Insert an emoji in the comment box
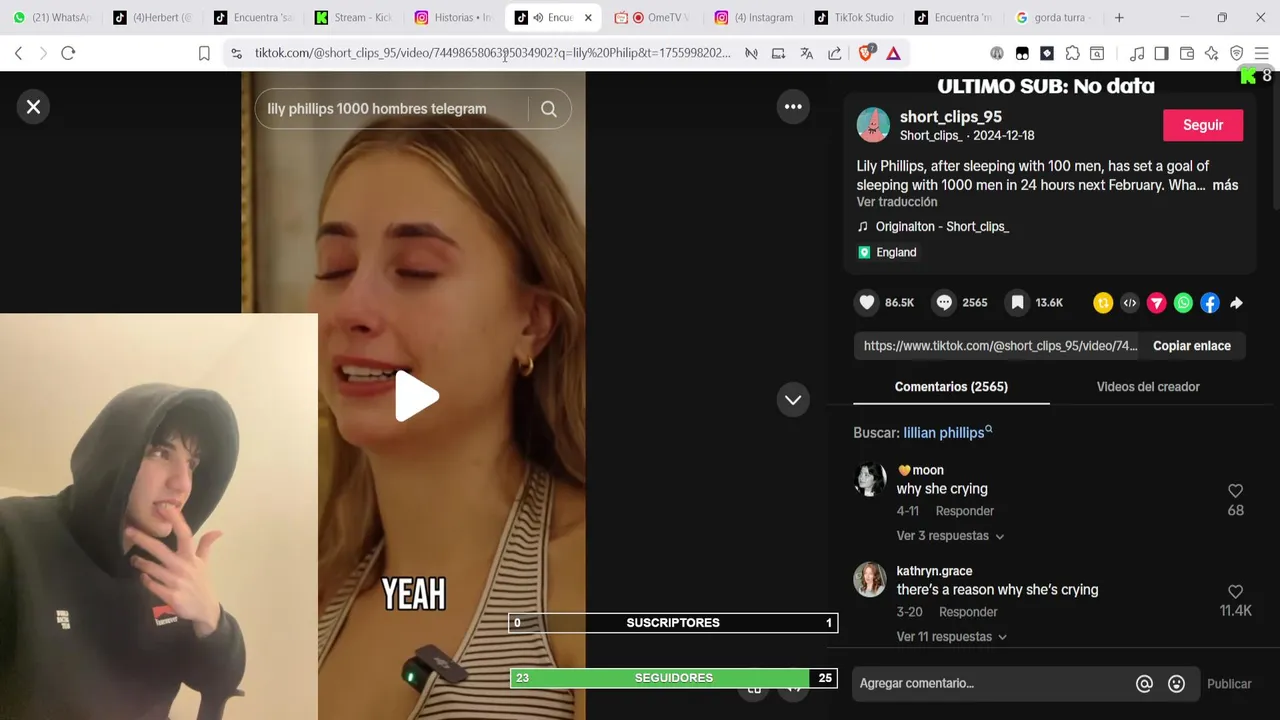The width and height of the screenshot is (1280, 720). click(1177, 684)
